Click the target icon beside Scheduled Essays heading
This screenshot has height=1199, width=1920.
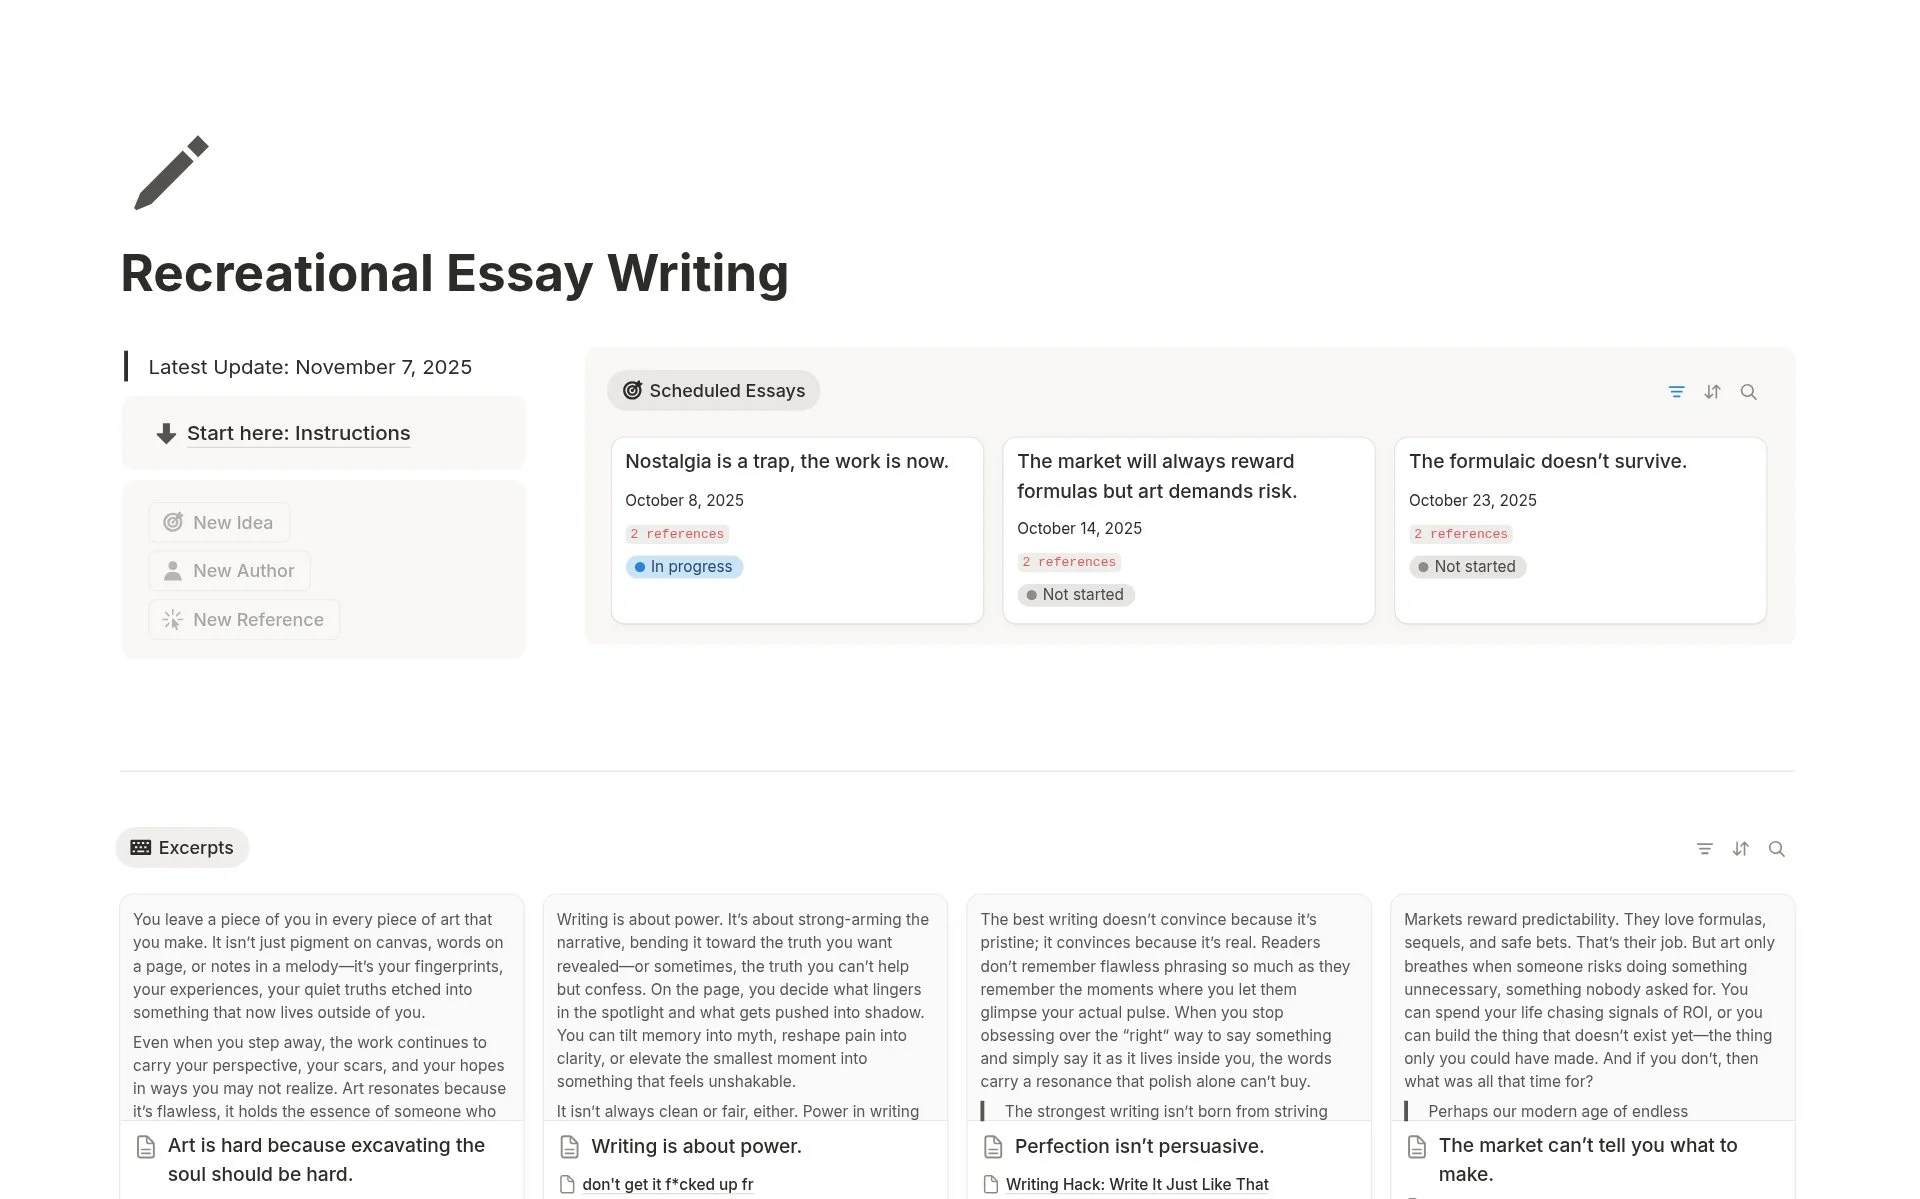(x=632, y=390)
